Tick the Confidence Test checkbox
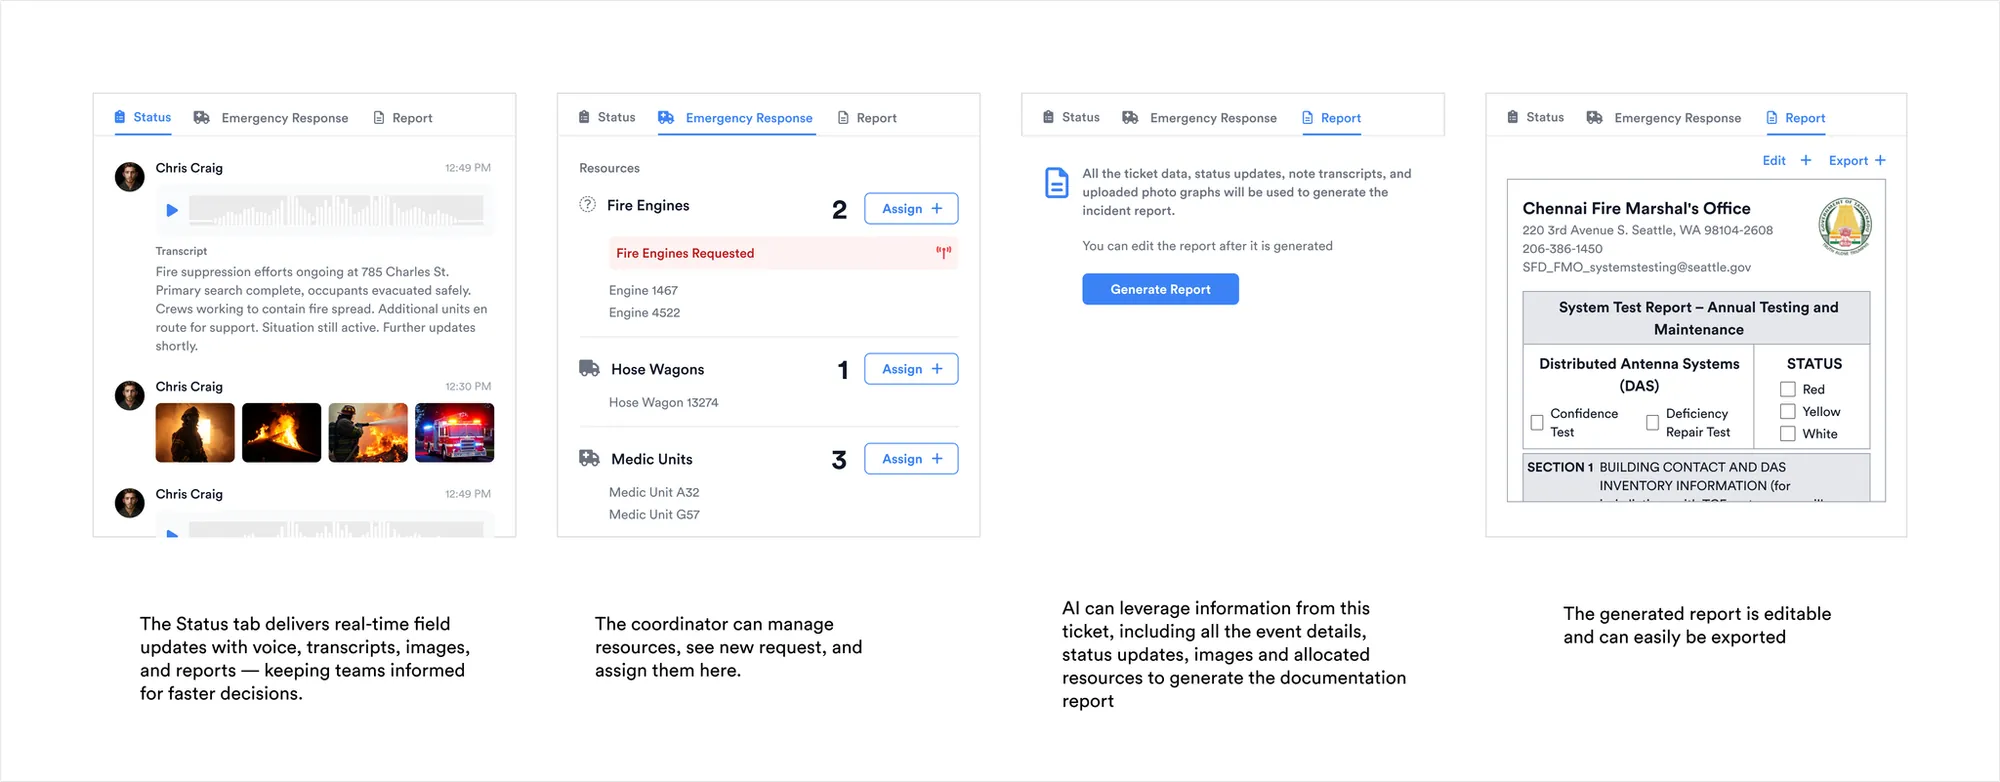 (x=1537, y=423)
